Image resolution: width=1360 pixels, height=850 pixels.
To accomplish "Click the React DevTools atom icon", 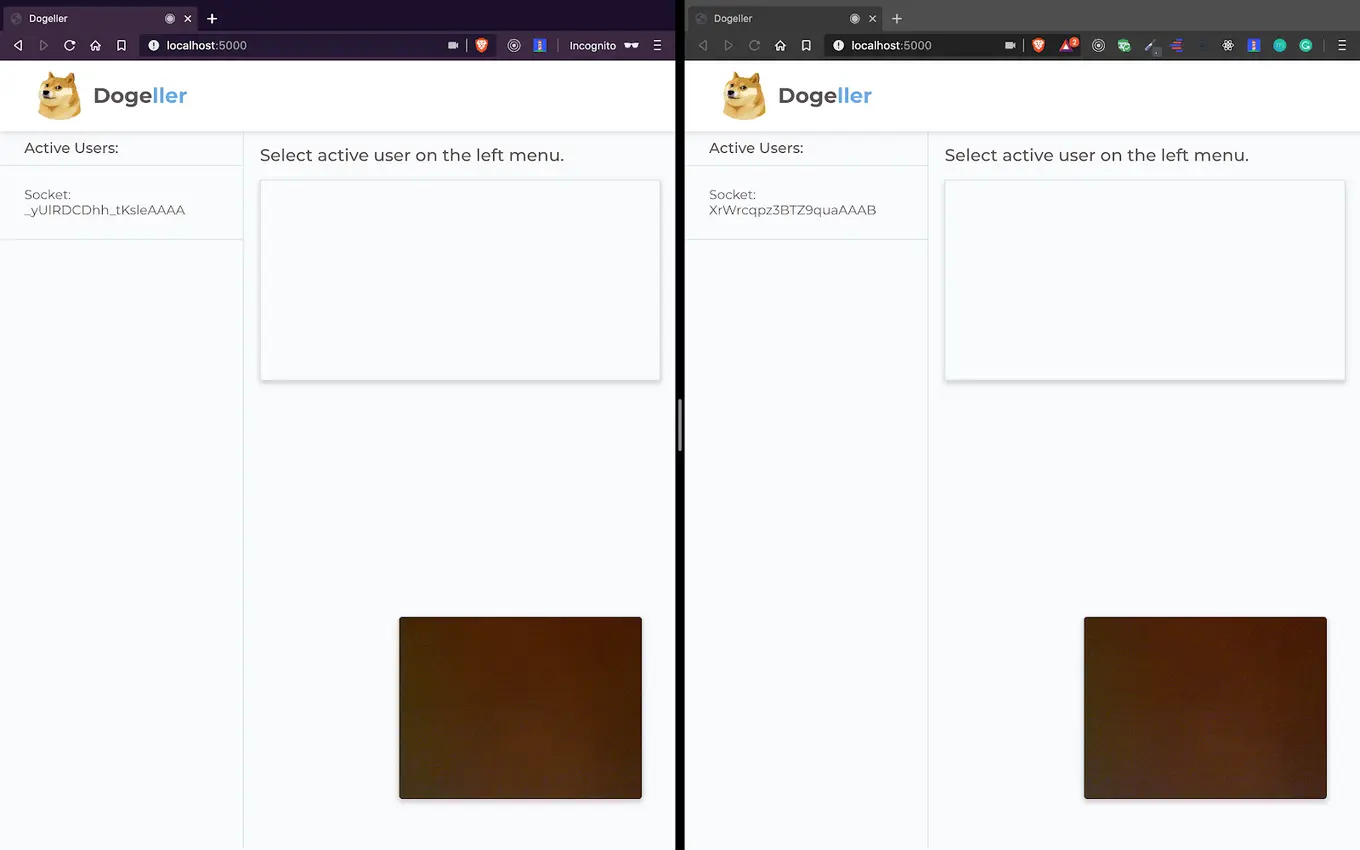I will [1228, 45].
